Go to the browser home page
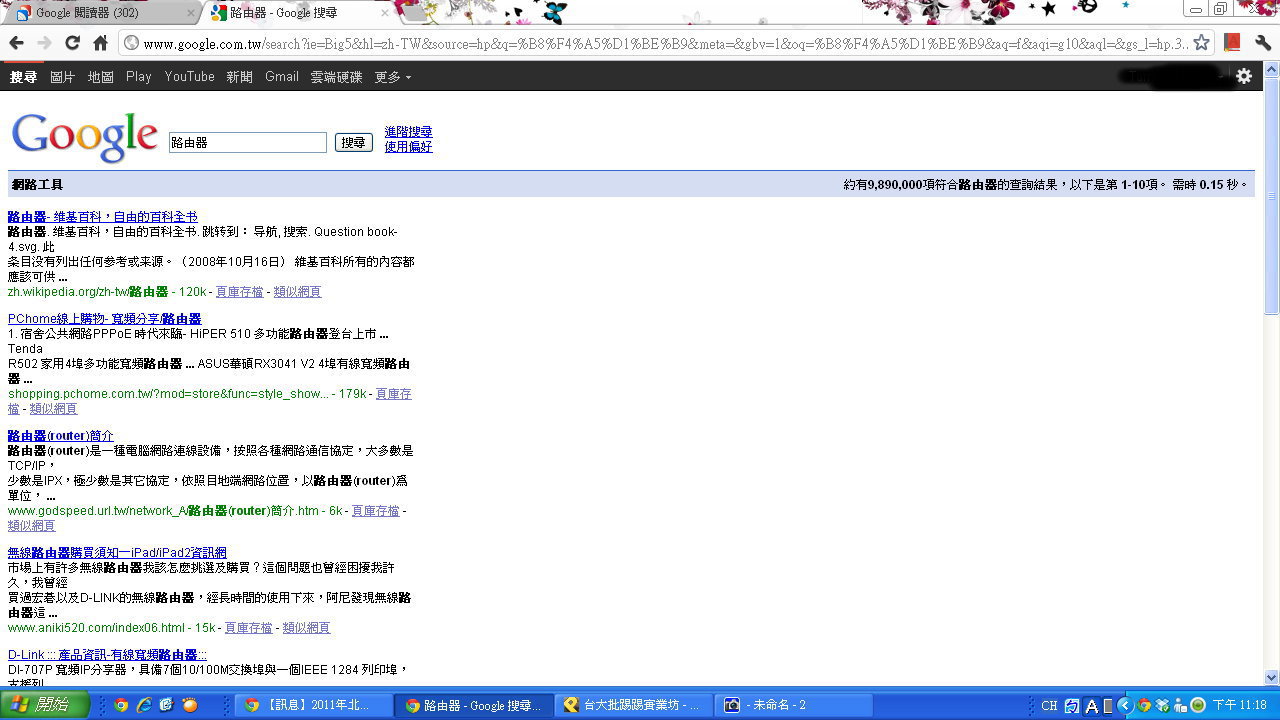Screen dimensions: 1280x720 [100, 43]
